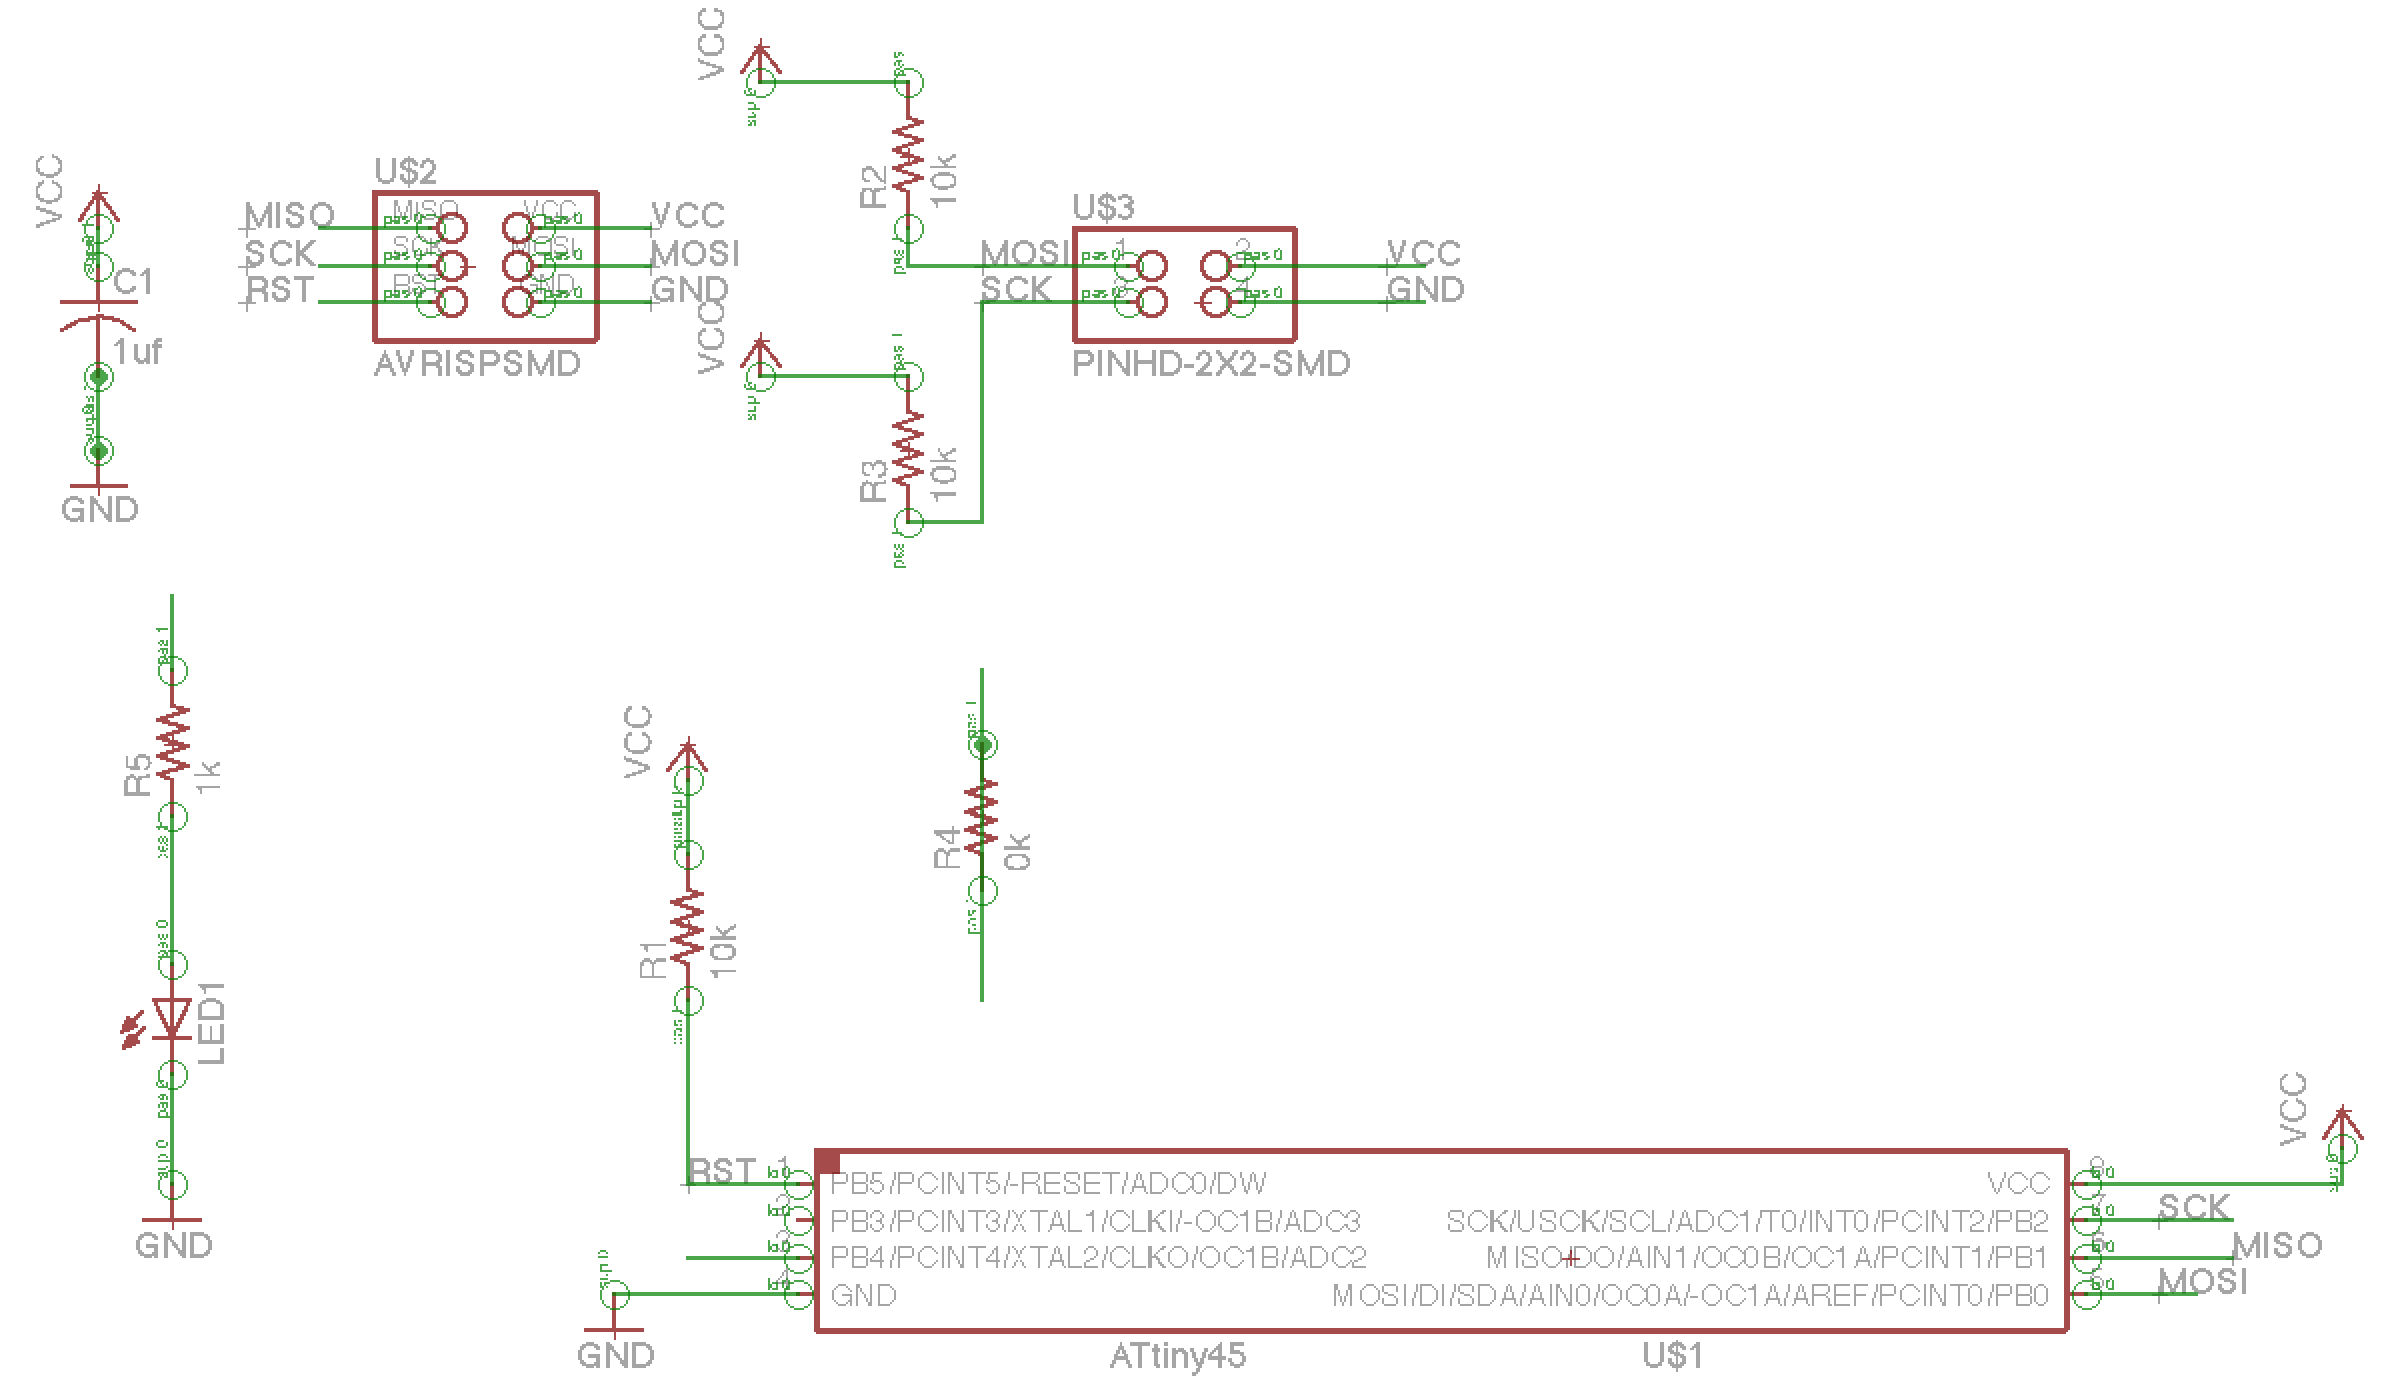2386x1398 pixels.
Task: Click the SCK/USCK/SCL/ADC1 PB2 pin text
Action: point(1748,1221)
